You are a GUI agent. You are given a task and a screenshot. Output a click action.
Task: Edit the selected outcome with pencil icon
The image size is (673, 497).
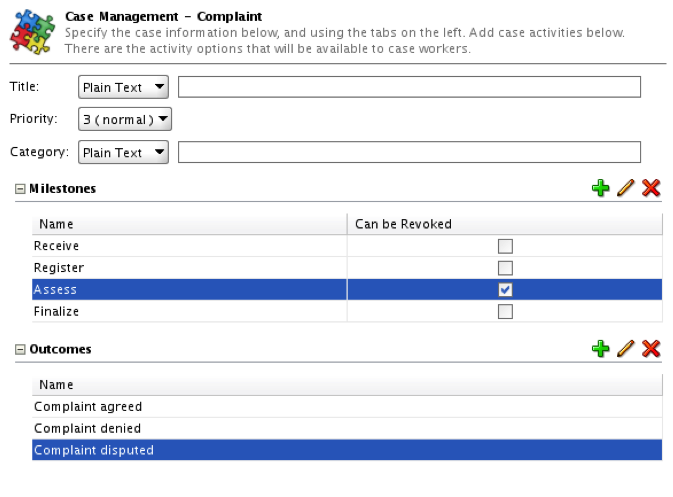[626, 348]
